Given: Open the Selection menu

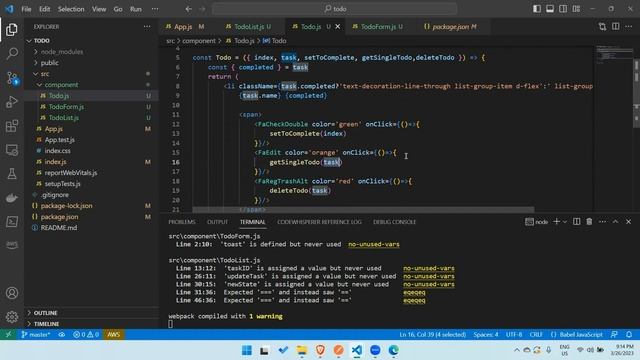Looking at the screenshot, I should click(71, 9).
